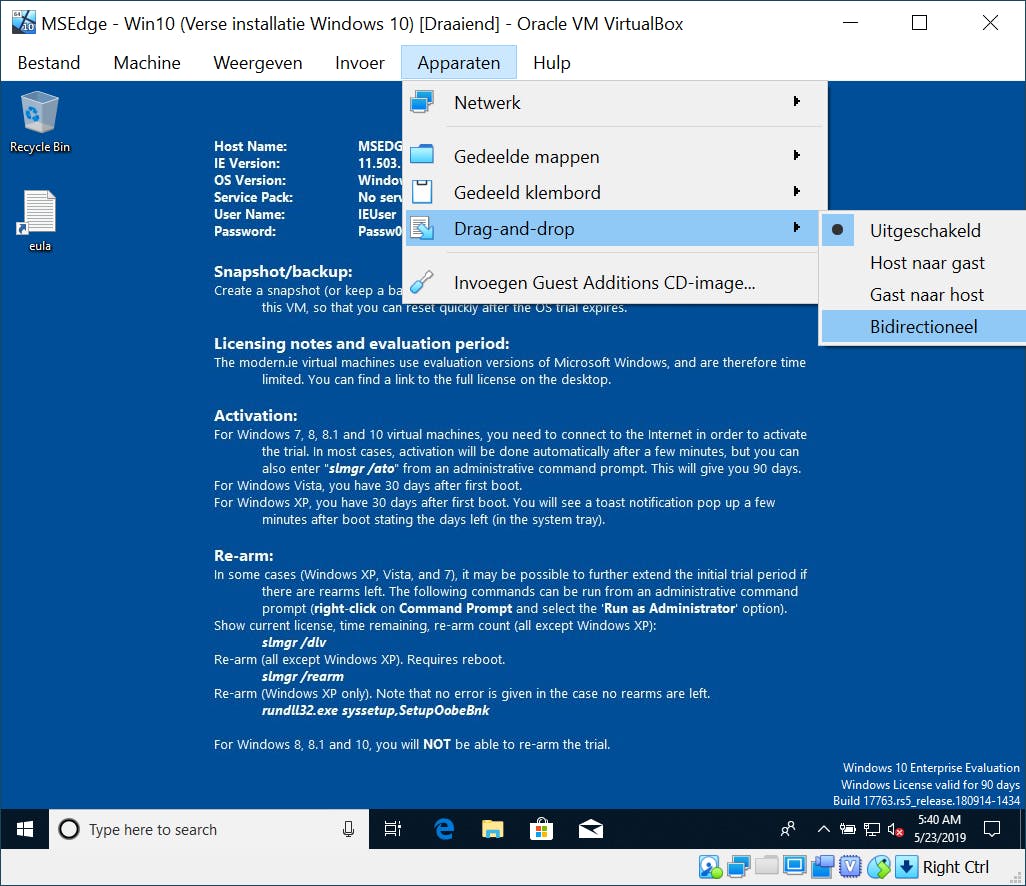The height and width of the screenshot is (886, 1026).
Task: Close the Apparaten menu
Action: tap(459, 63)
